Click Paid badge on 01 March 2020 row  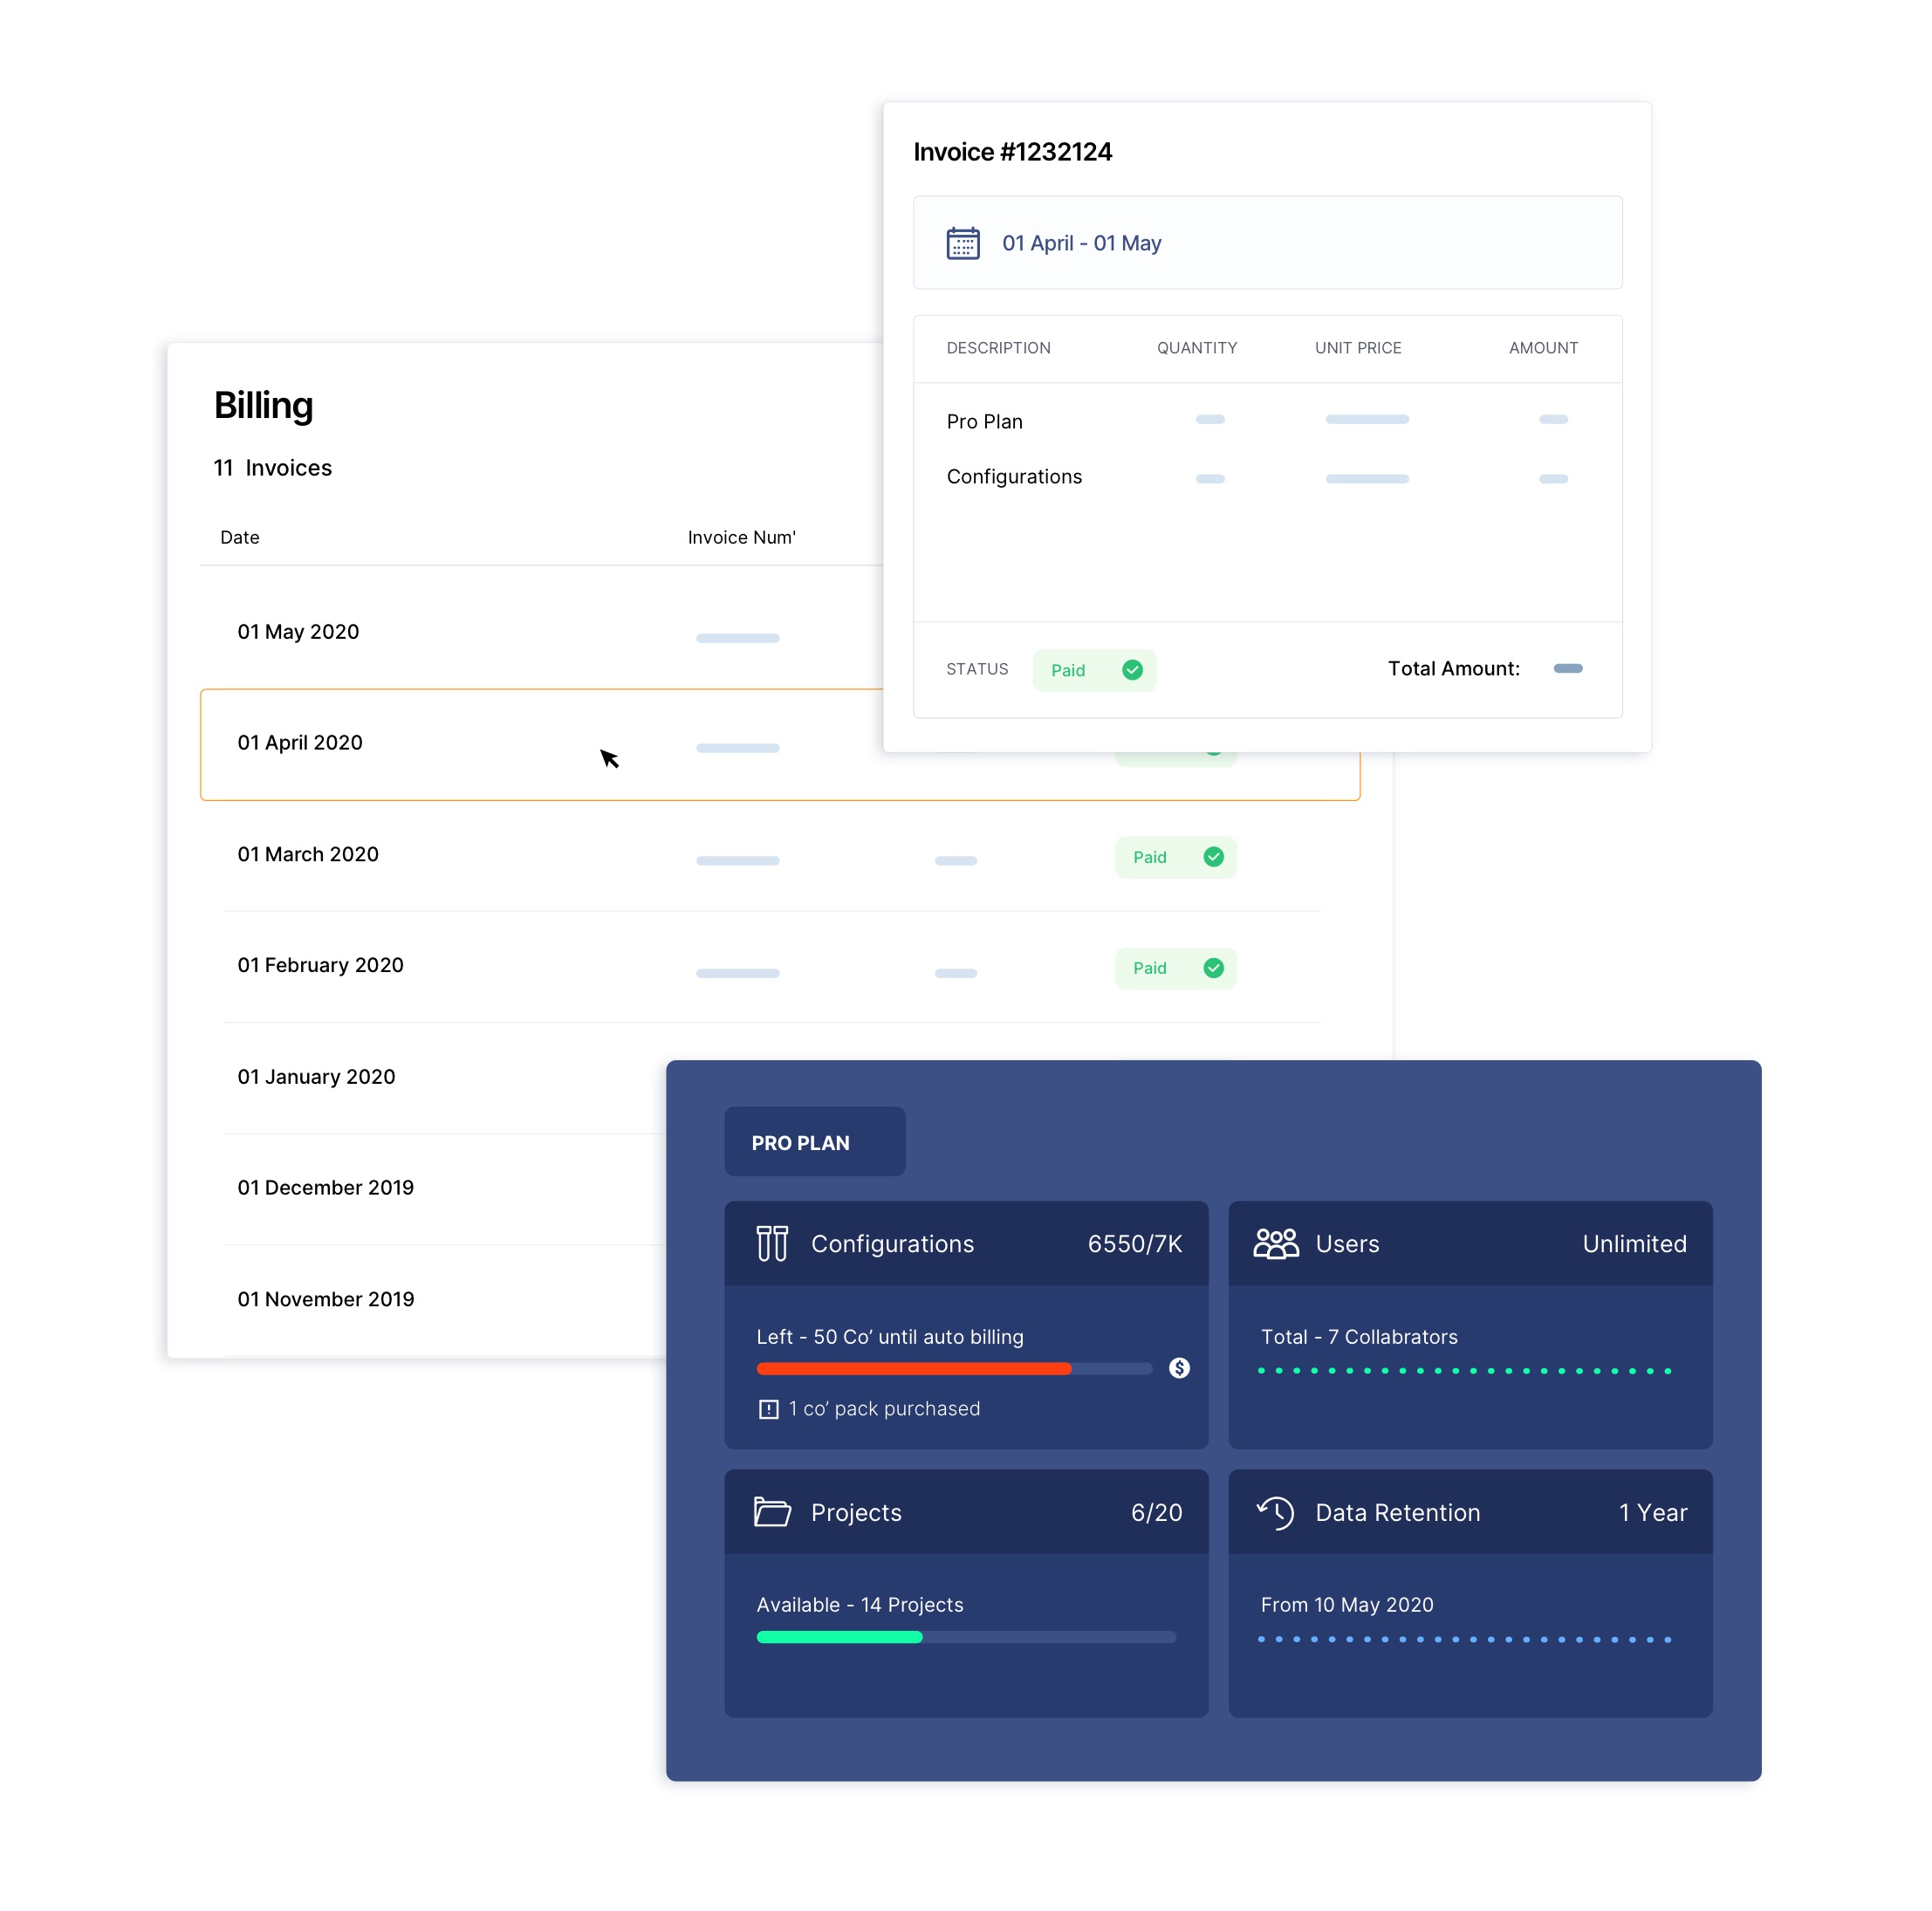1176,857
